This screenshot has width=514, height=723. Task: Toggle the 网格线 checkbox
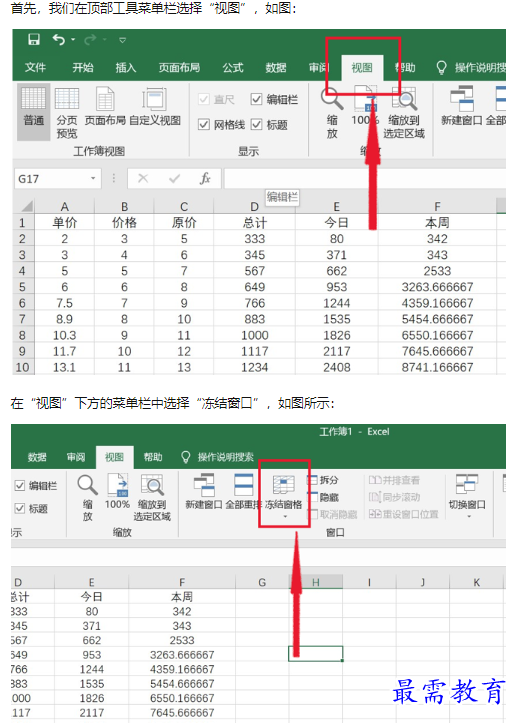tap(204, 124)
